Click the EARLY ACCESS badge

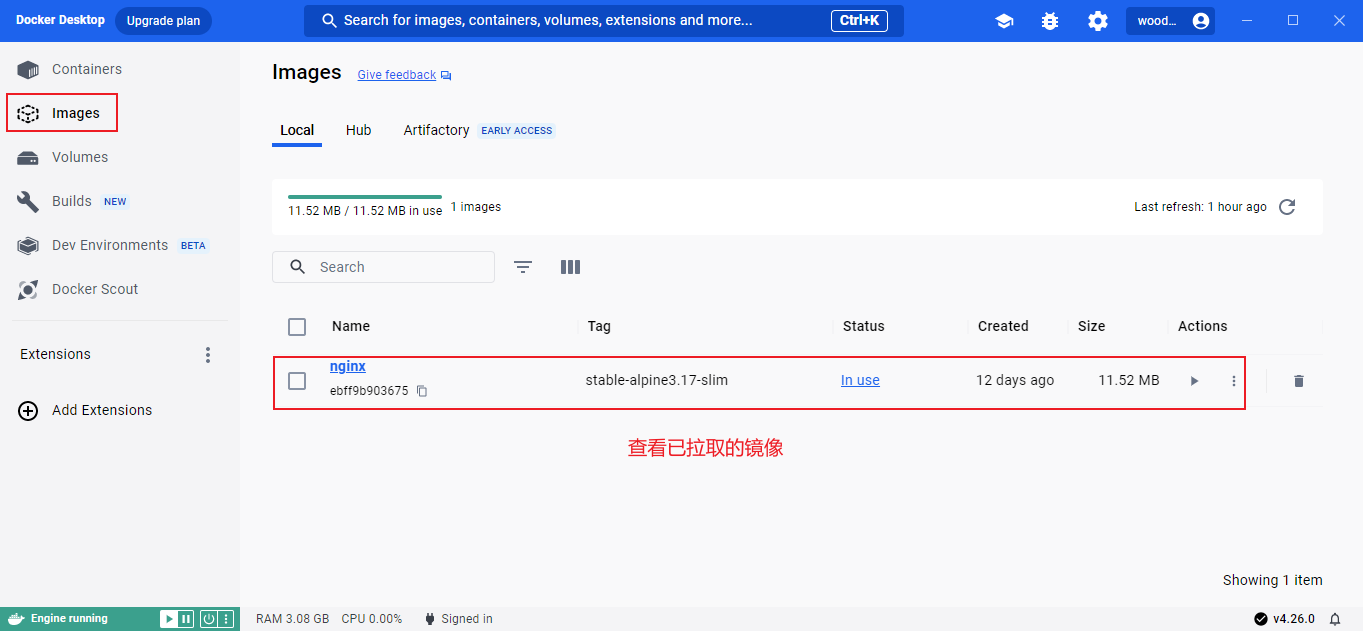[x=517, y=130]
